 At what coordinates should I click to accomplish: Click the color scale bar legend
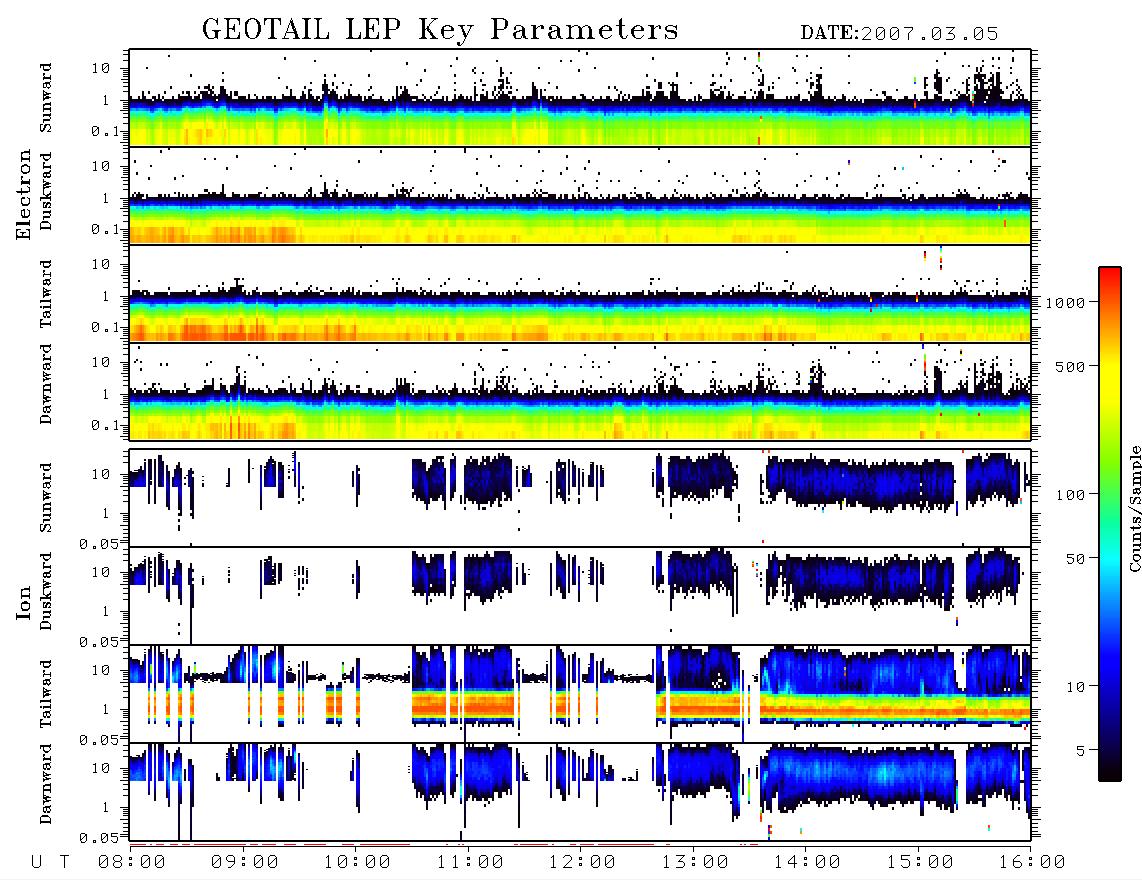point(1110,525)
